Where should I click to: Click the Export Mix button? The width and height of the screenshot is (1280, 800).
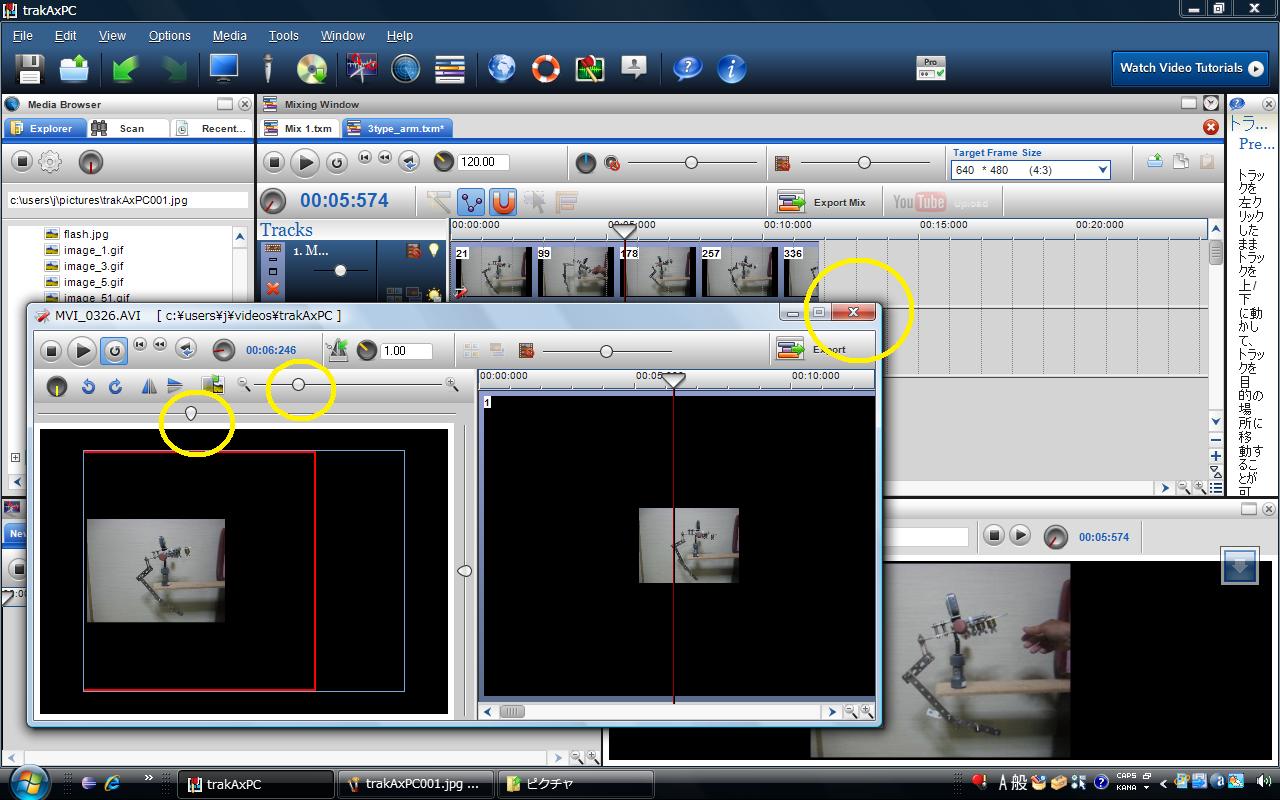[x=822, y=202]
